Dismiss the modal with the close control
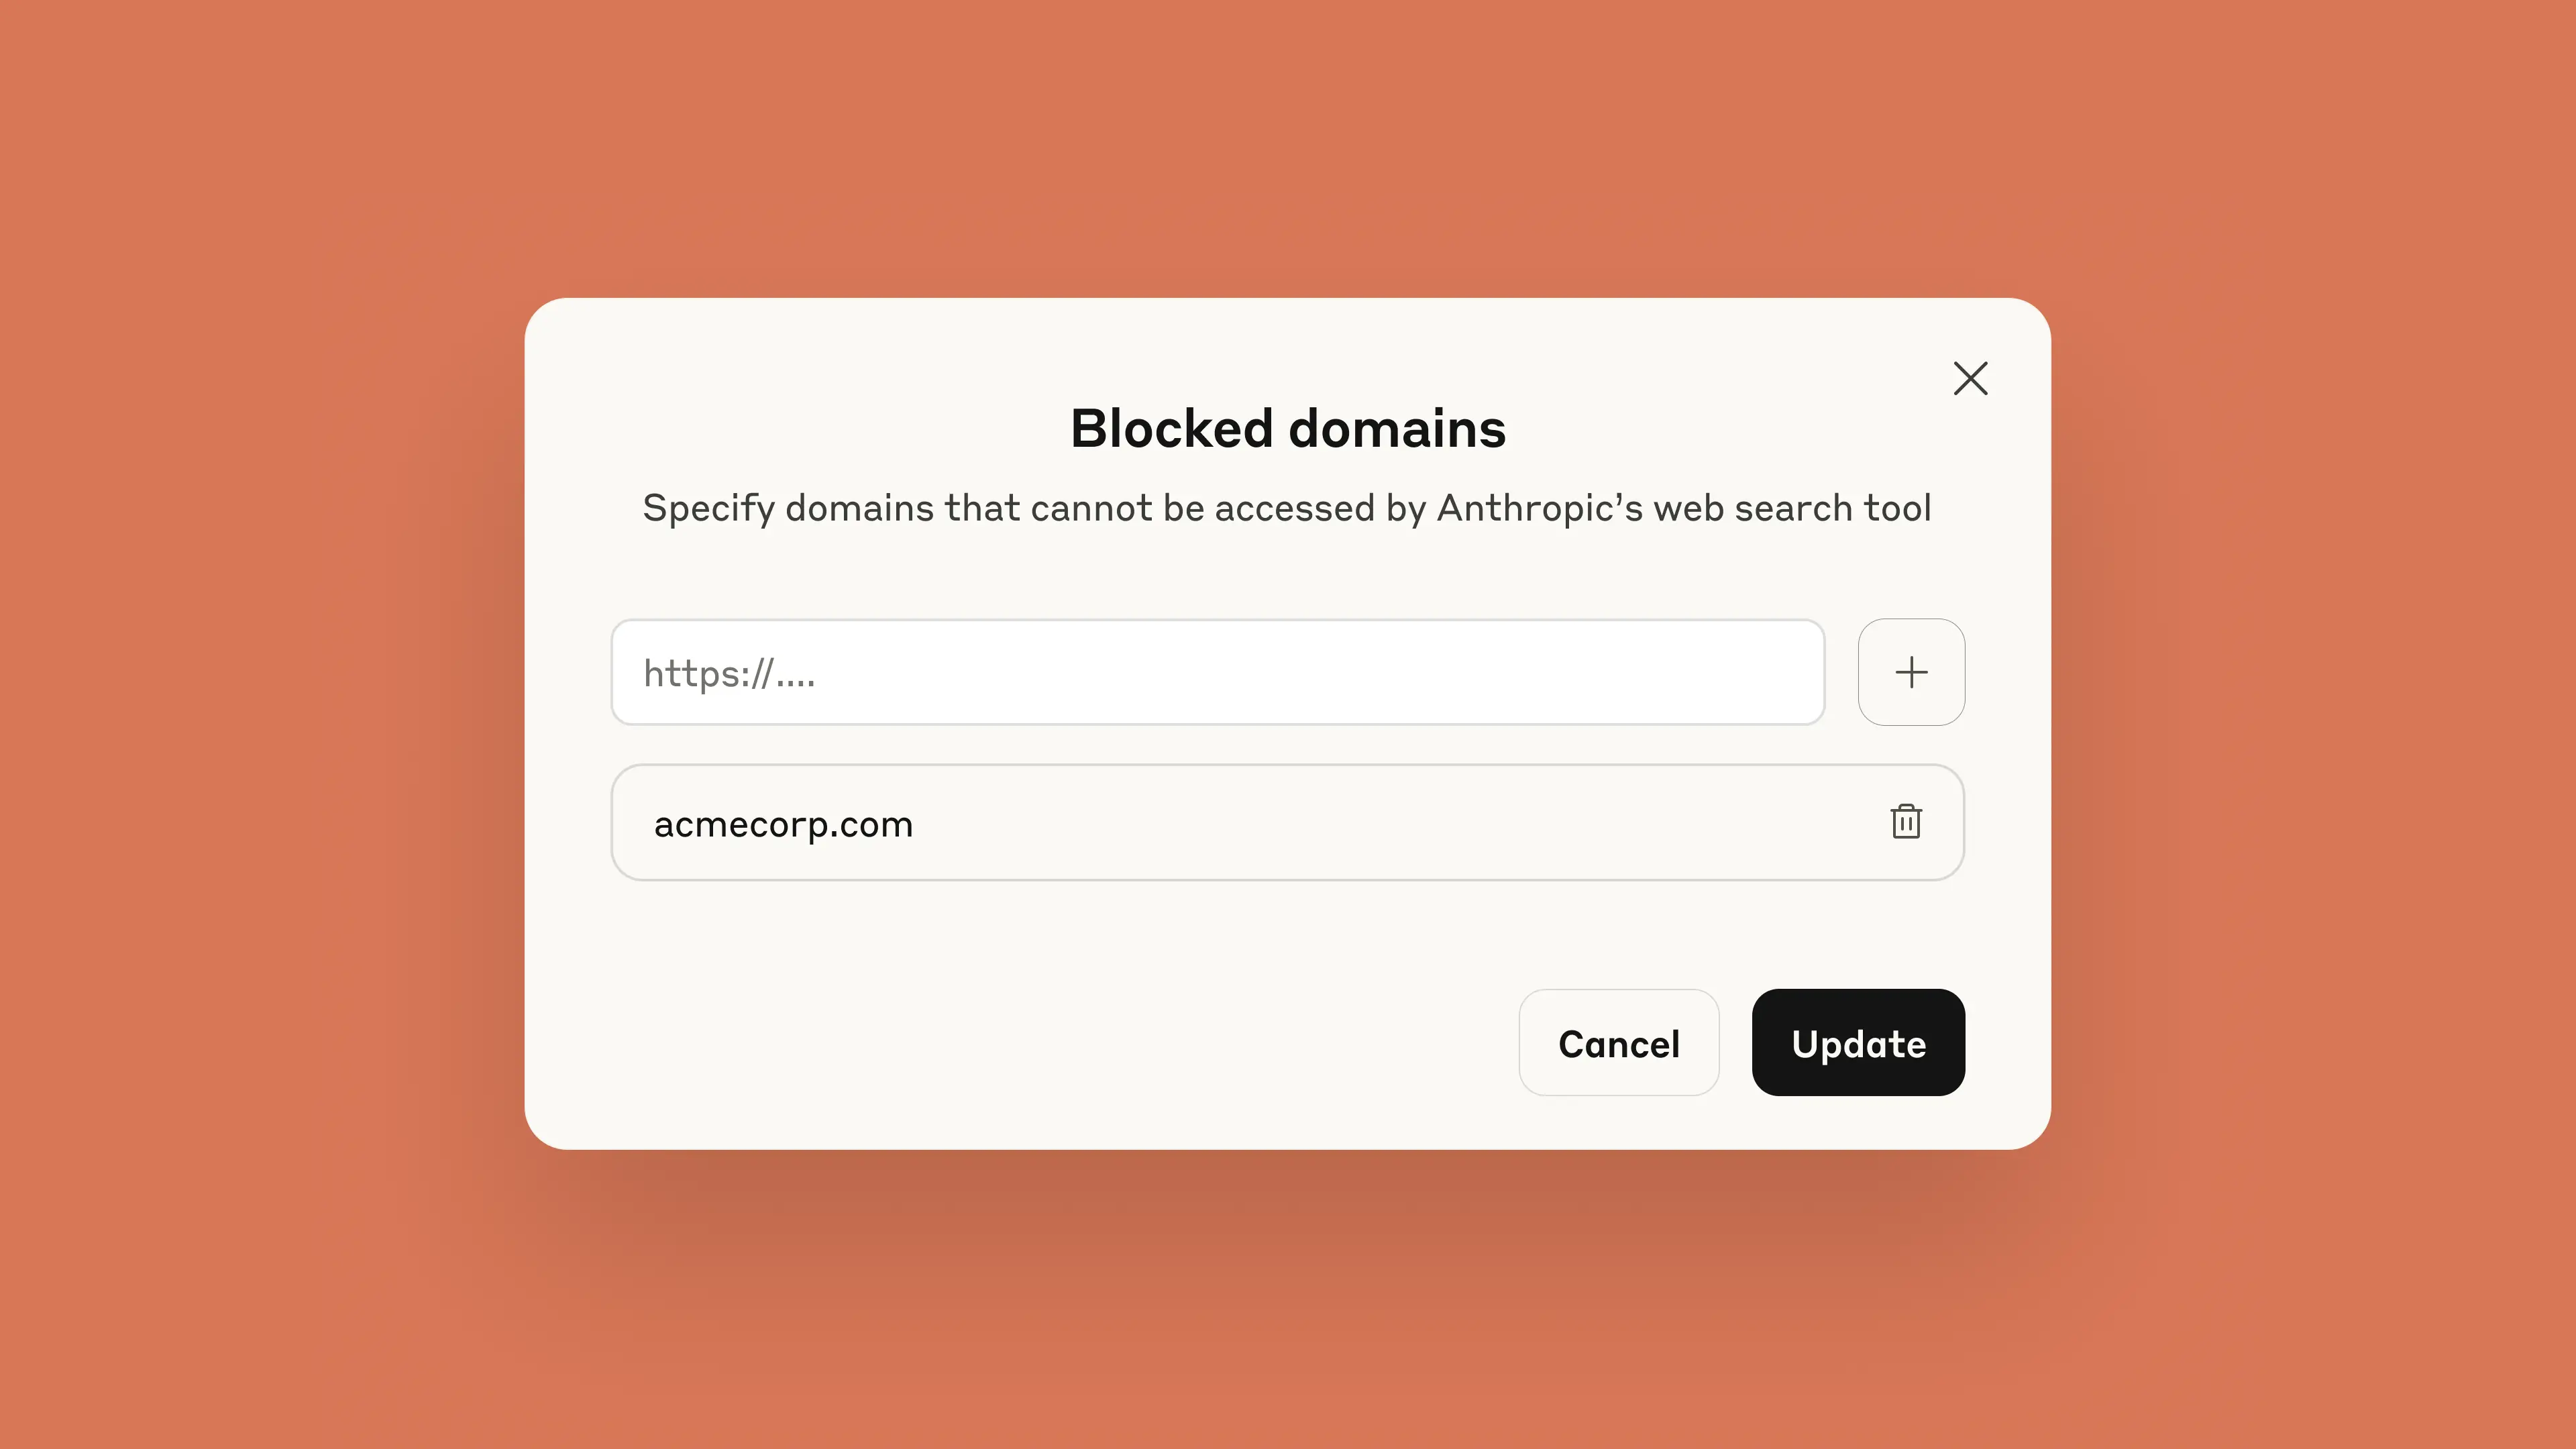The image size is (2576, 1449). (1969, 379)
